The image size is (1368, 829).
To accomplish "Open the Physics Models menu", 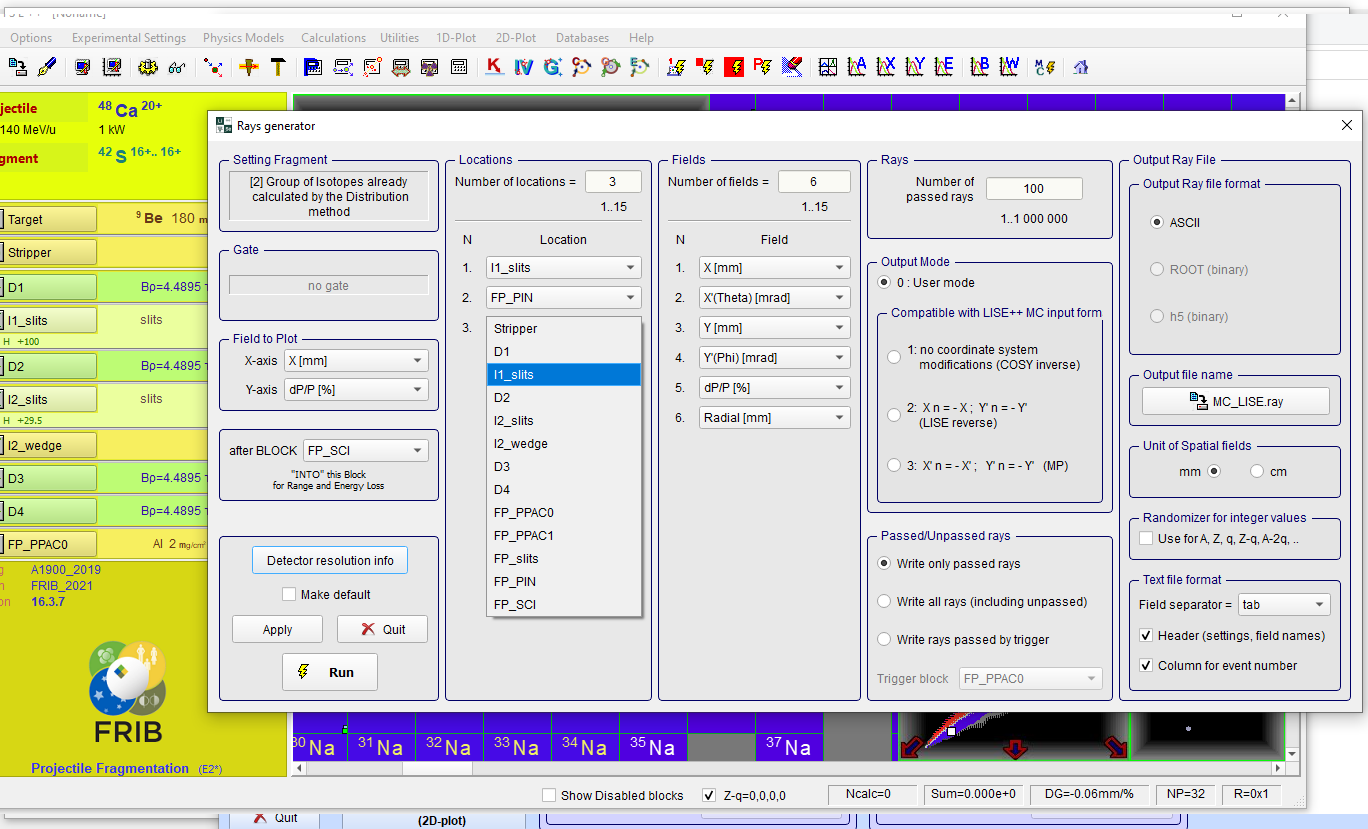I will coord(243,38).
